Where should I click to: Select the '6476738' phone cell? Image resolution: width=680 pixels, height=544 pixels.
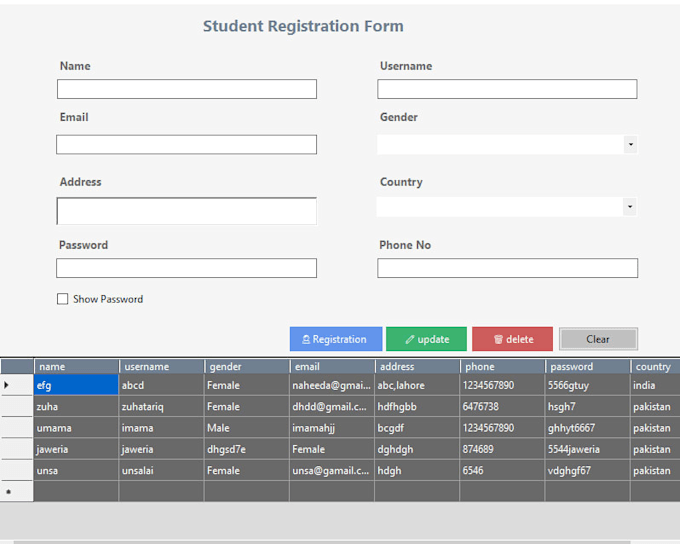(x=502, y=406)
